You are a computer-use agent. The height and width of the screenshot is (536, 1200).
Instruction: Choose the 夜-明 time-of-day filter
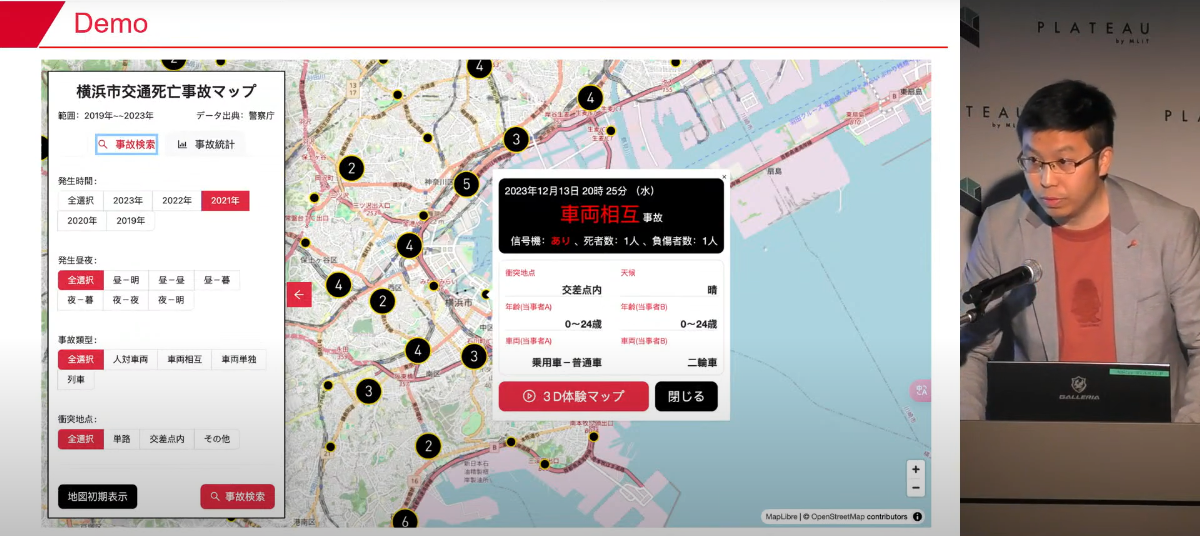pos(171,300)
